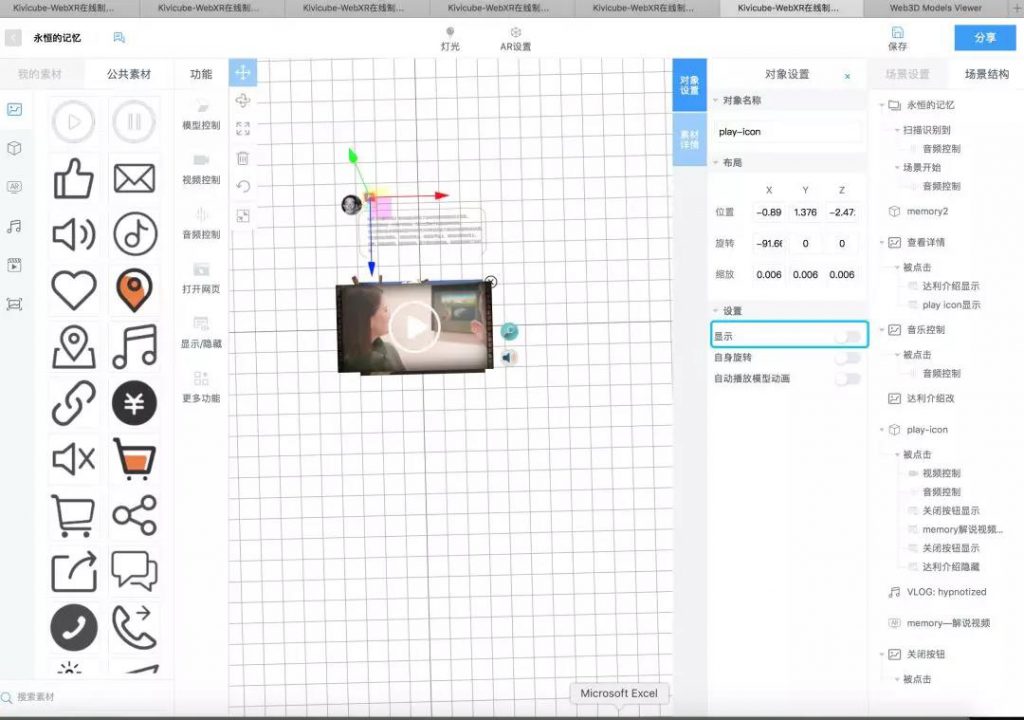
Task: Select the move tool in canvas toolbar
Action: (x=242, y=72)
